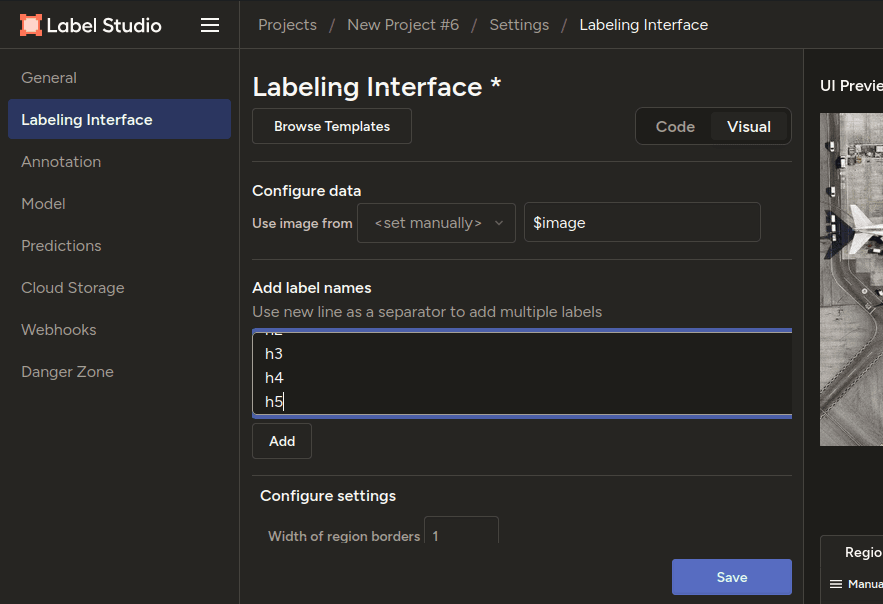Click the Browse Templates button
The height and width of the screenshot is (604, 883).
332,127
